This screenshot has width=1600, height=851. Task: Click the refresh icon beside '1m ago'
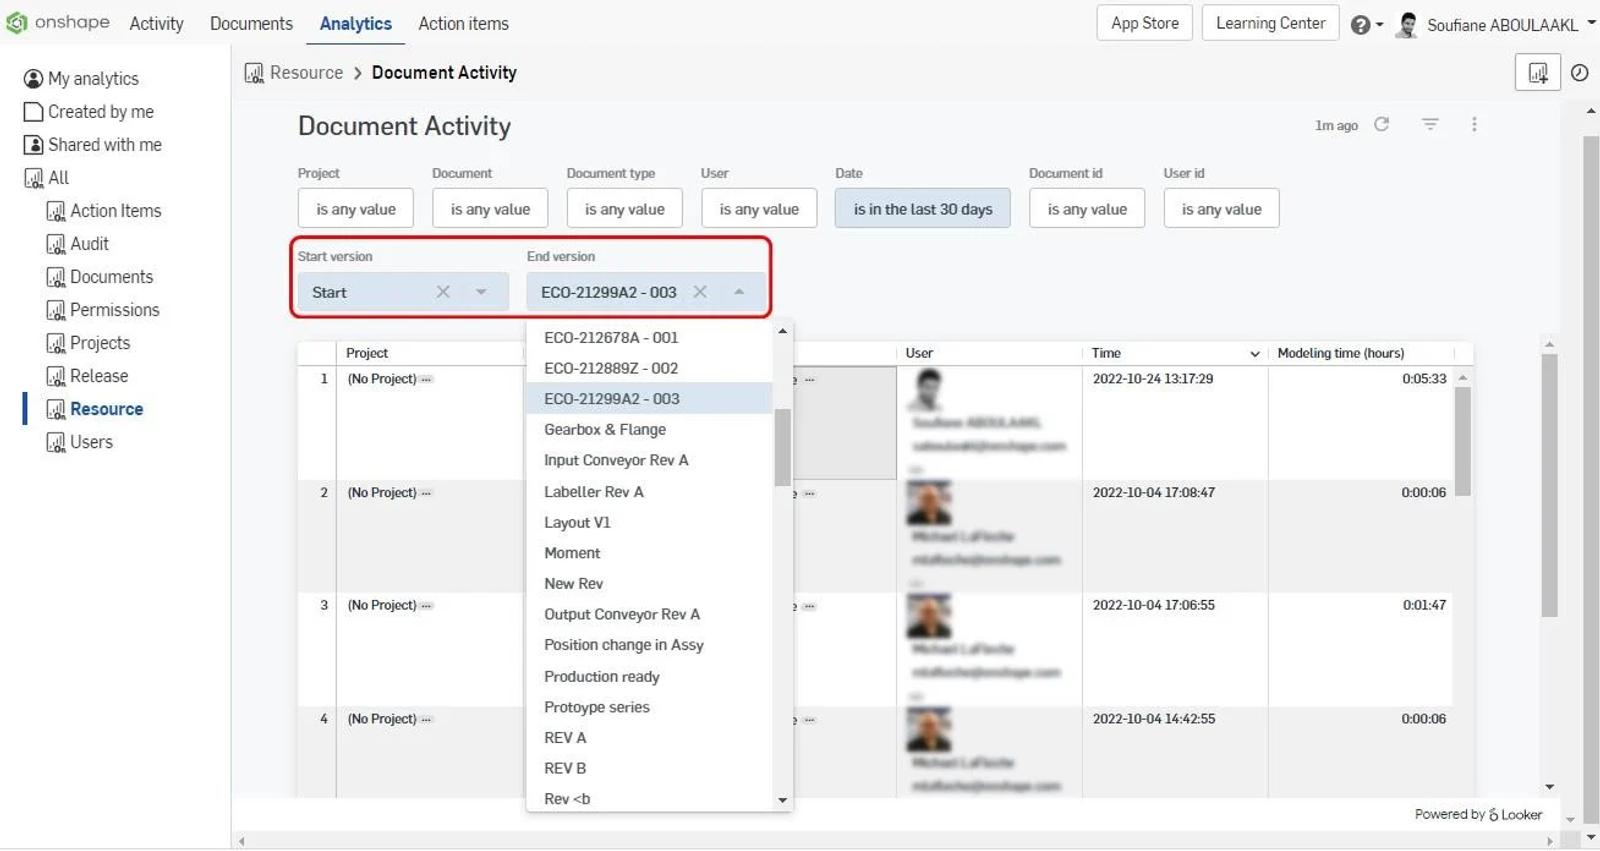(1381, 124)
